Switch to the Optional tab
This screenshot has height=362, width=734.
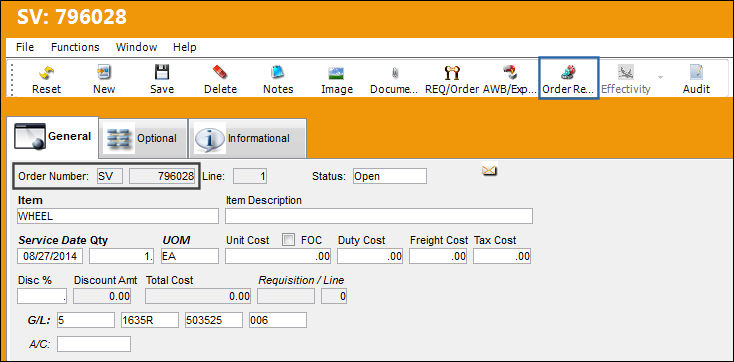click(143, 139)
